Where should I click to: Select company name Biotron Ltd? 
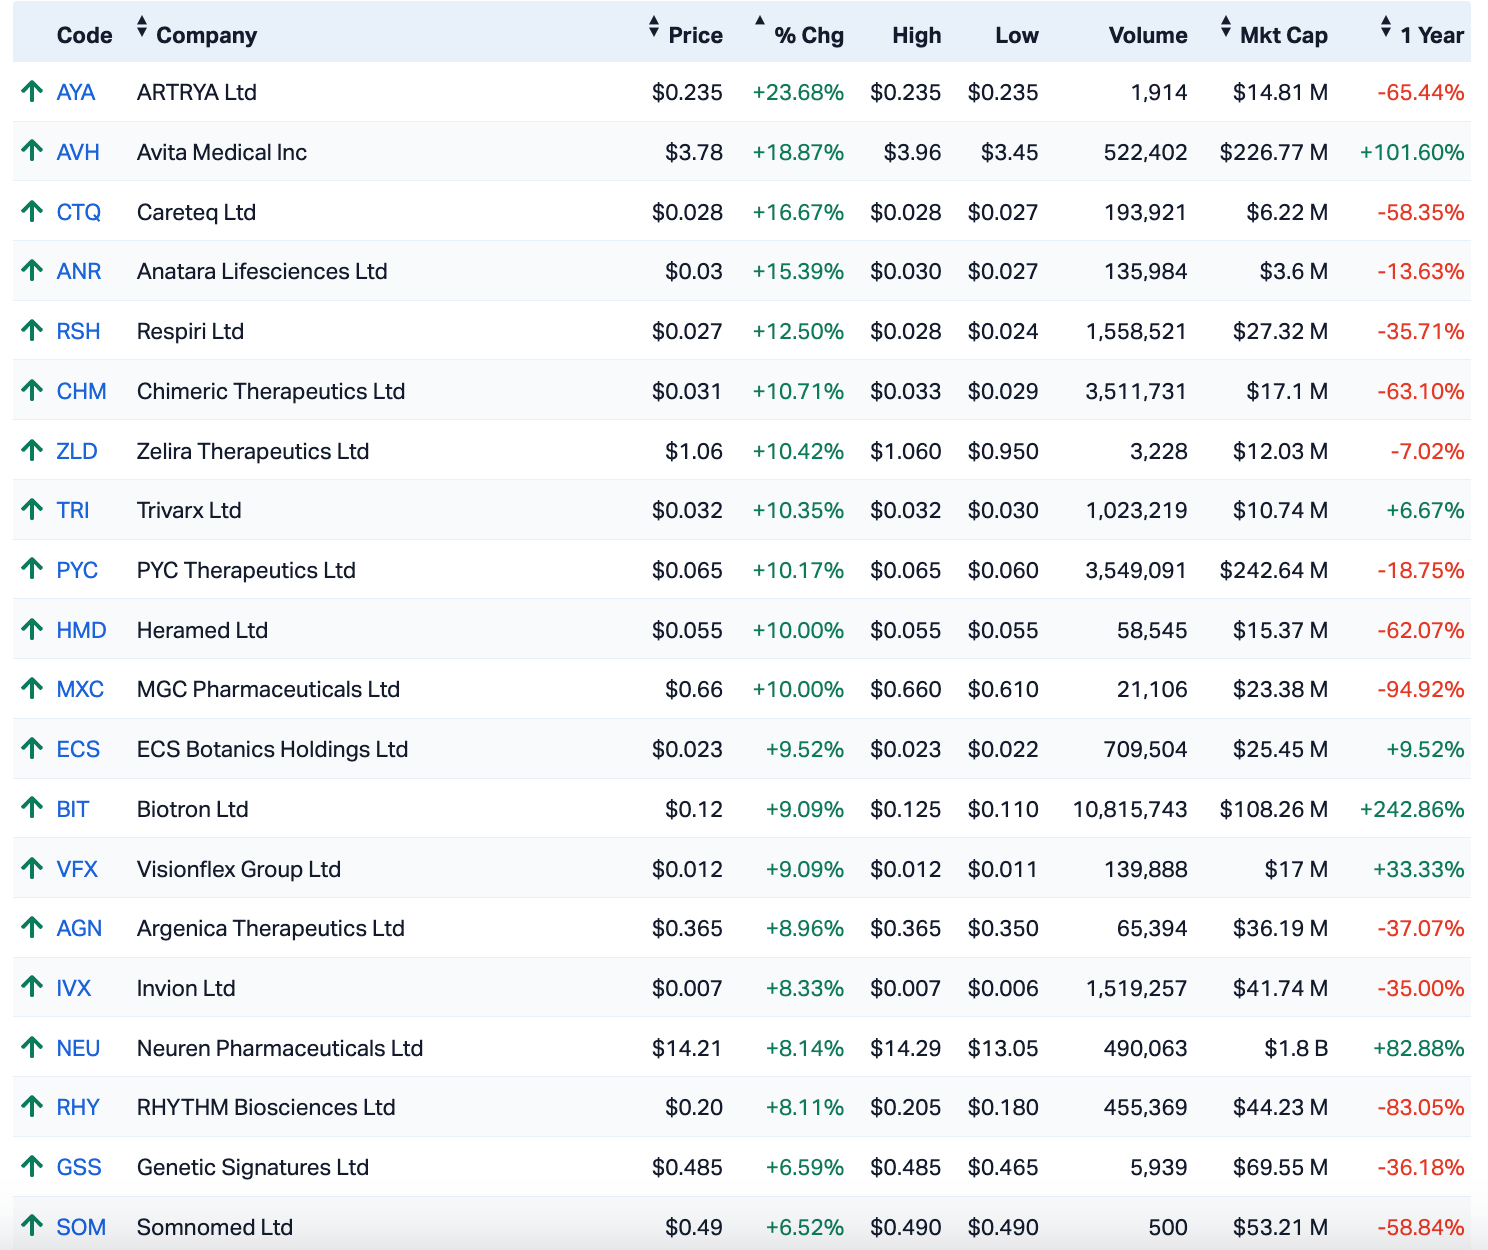[193, 809]
